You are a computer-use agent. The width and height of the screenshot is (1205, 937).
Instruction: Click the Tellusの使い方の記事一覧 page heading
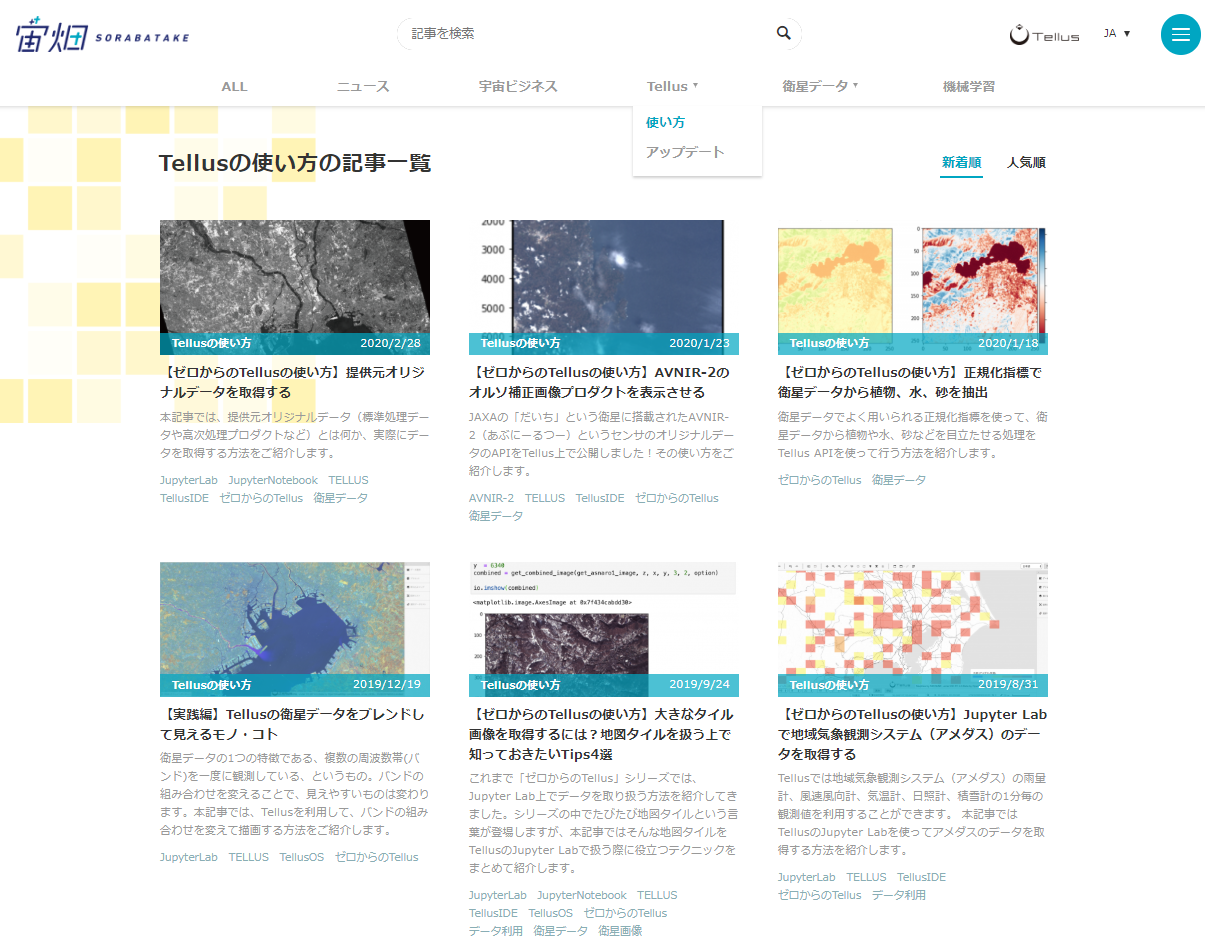[295, 163]
